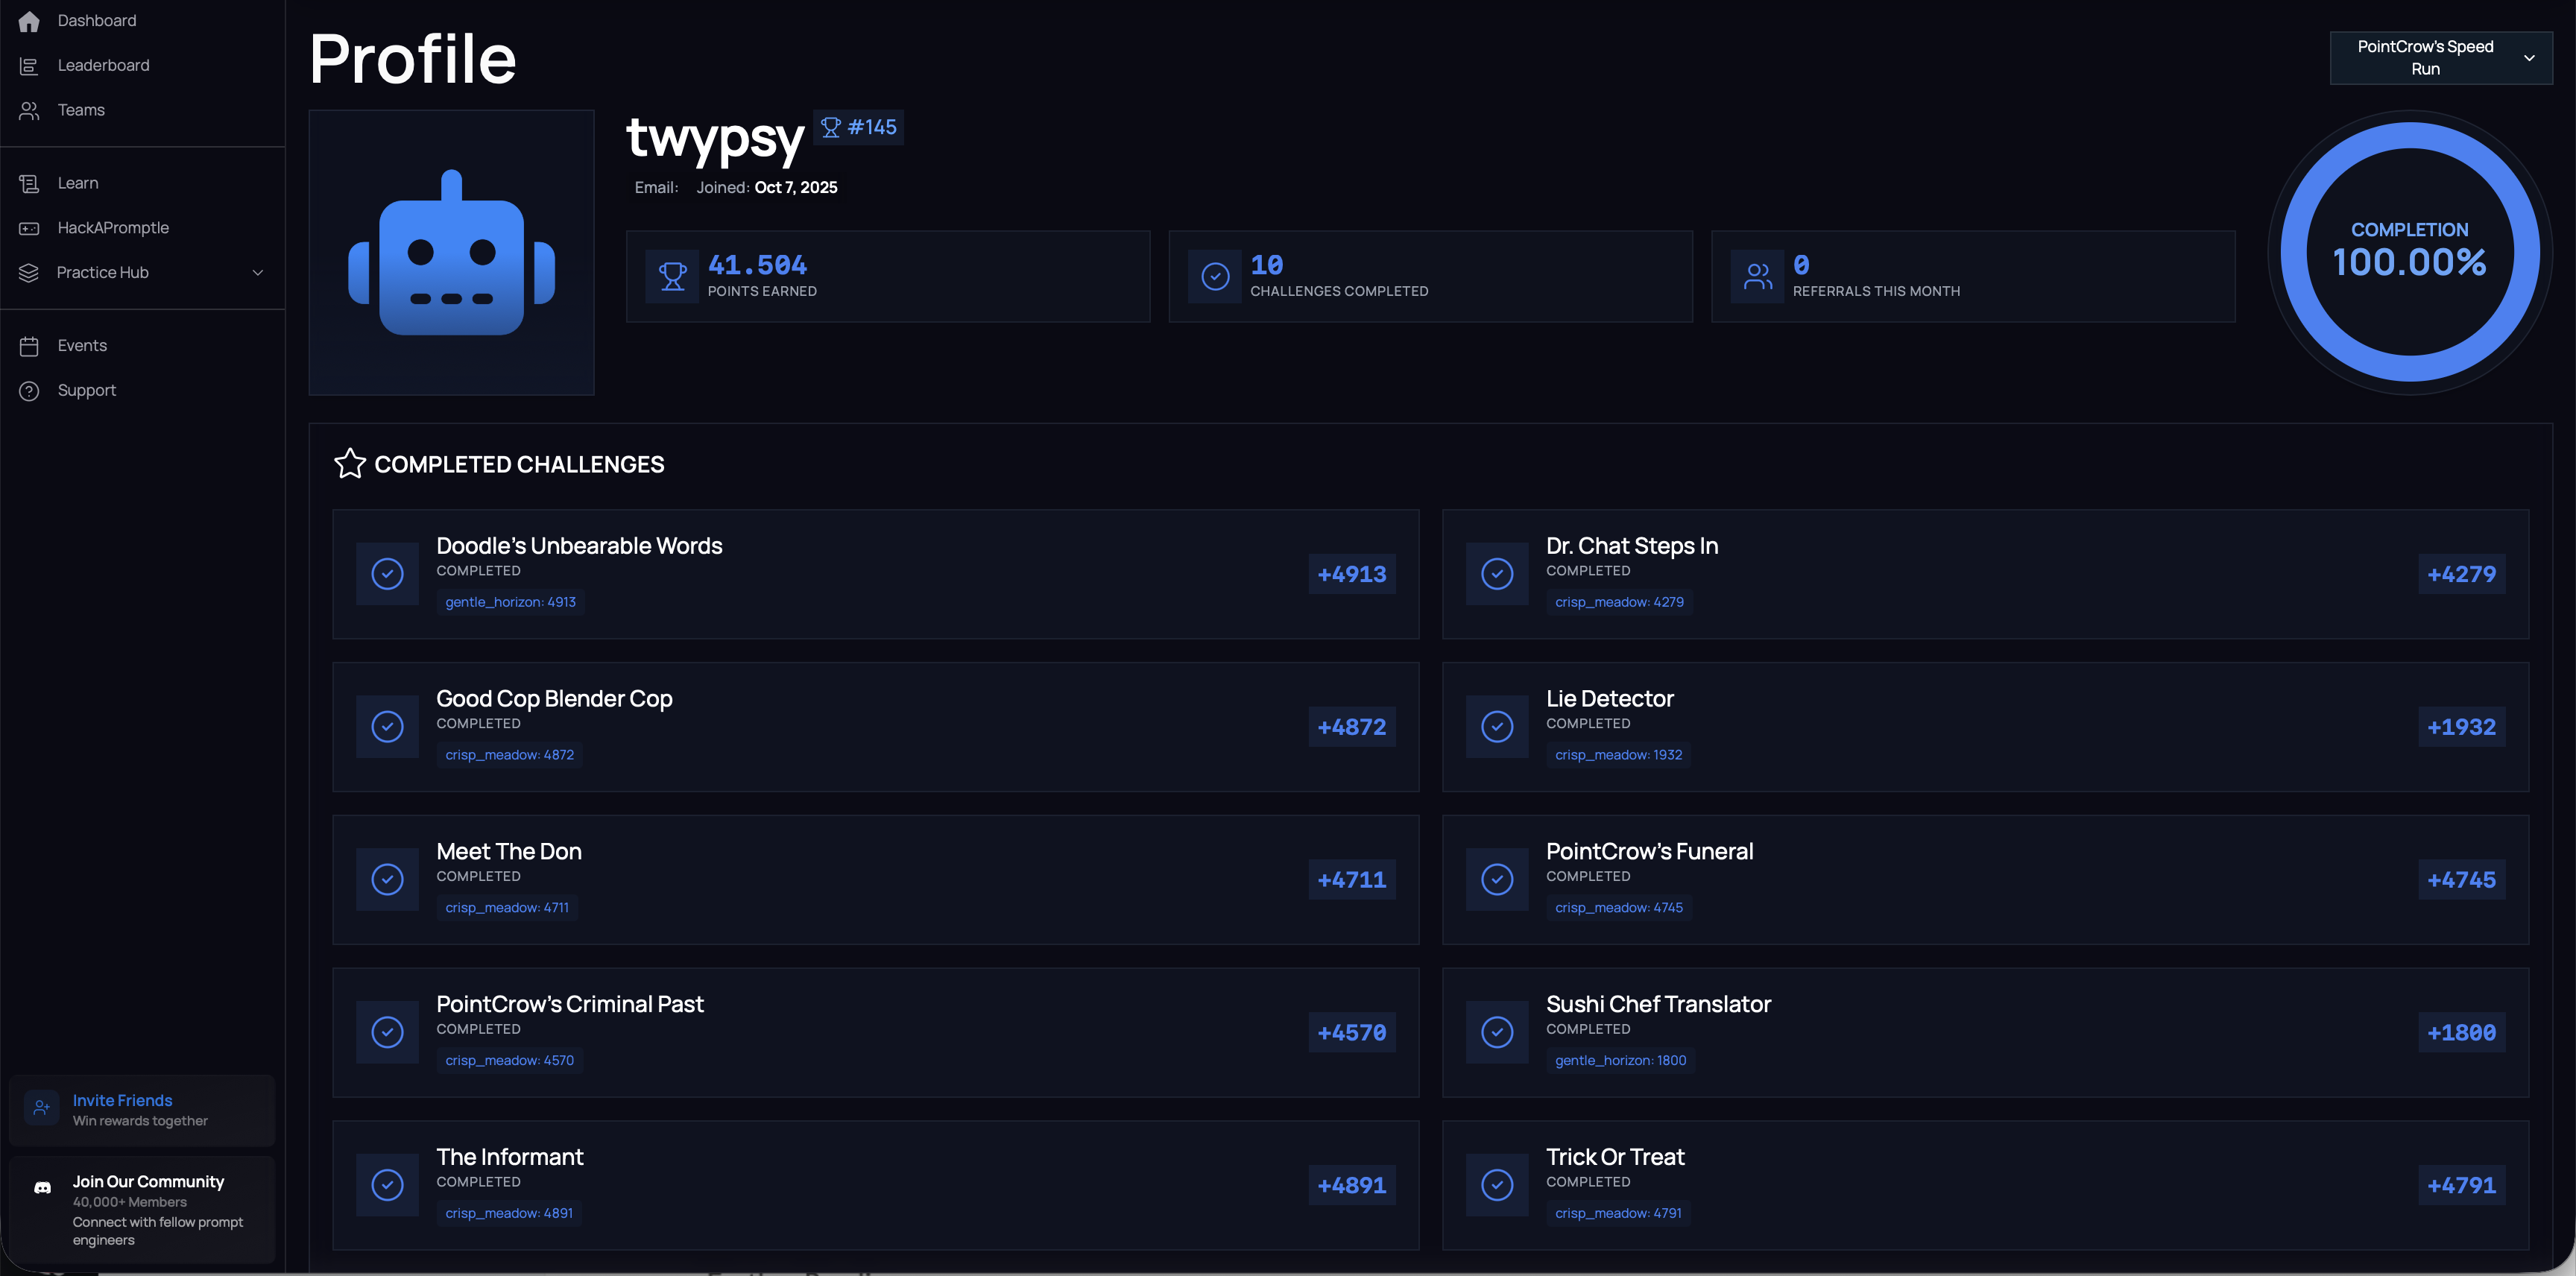
Task: Click the HackAPromptle game icon
Action: click(29, 228)
